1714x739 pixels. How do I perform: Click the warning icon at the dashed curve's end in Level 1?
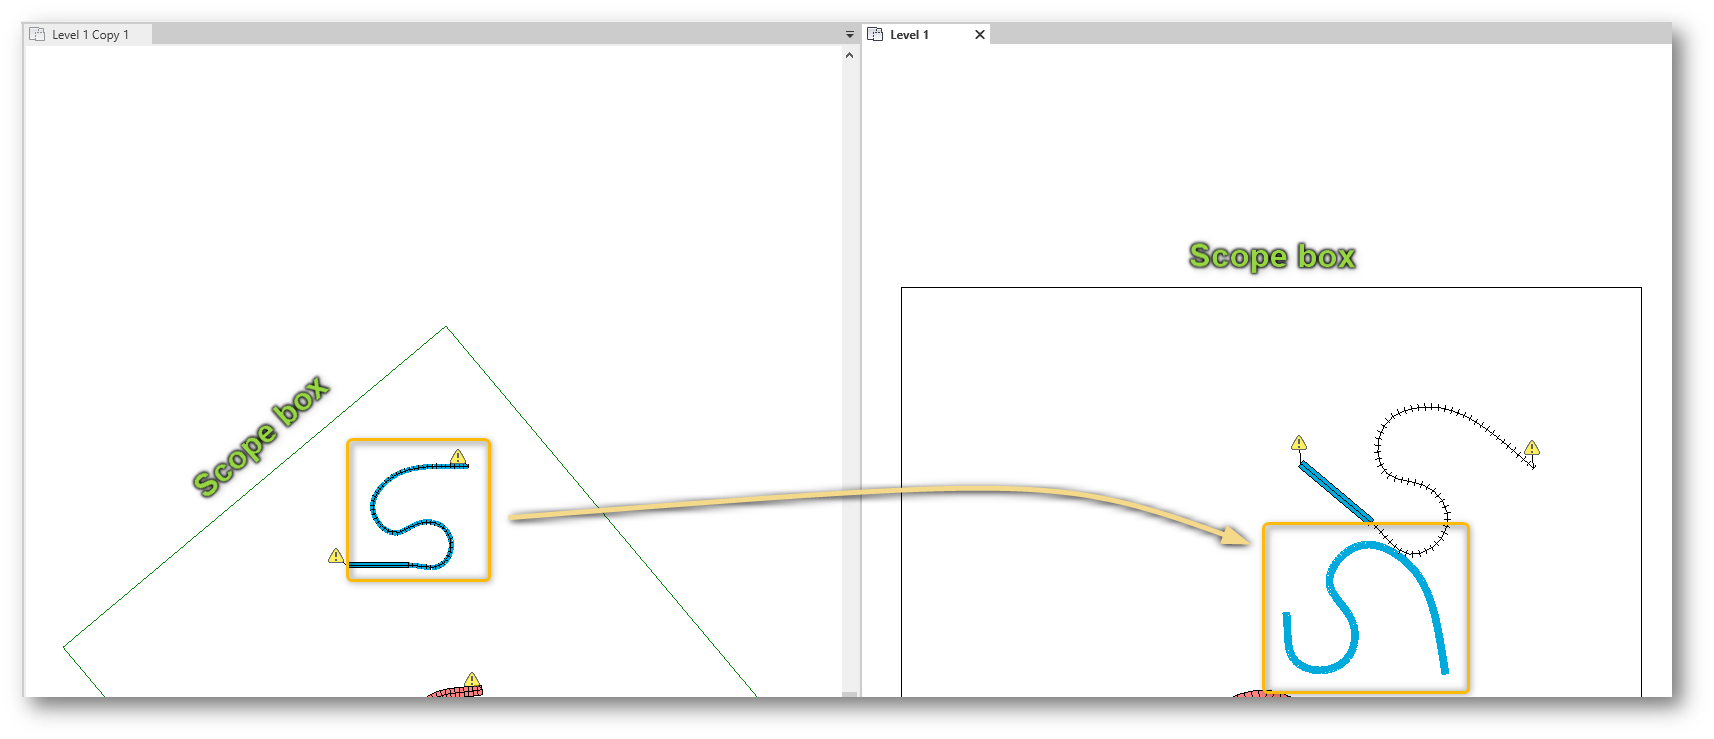click(x=1532, y=447)
